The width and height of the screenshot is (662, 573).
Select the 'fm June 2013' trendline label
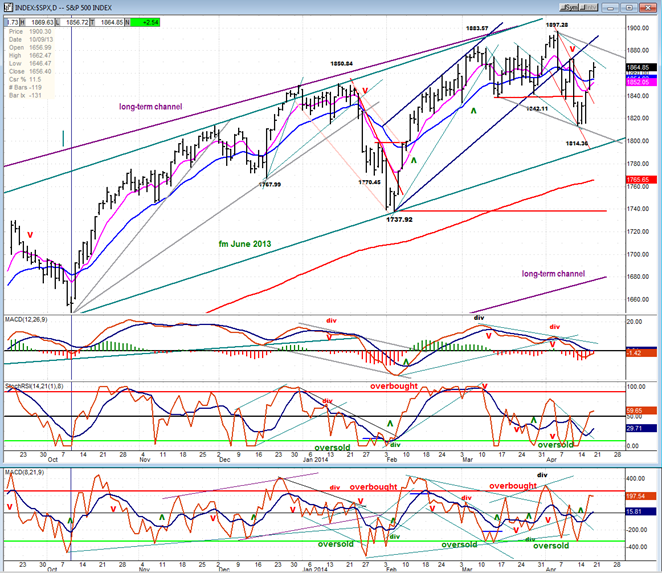(x=245, y=244)
